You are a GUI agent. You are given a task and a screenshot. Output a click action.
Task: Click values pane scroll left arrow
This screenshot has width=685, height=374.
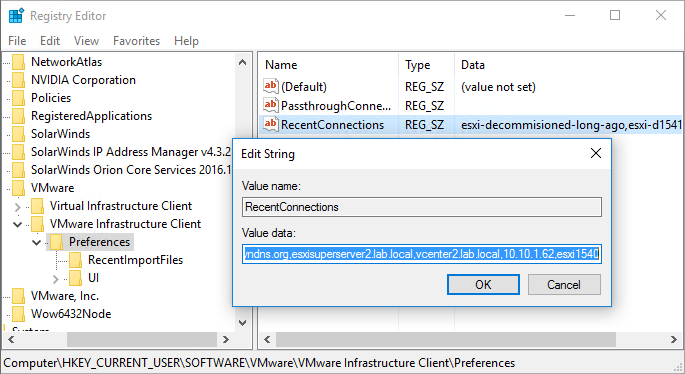point(267,339)
